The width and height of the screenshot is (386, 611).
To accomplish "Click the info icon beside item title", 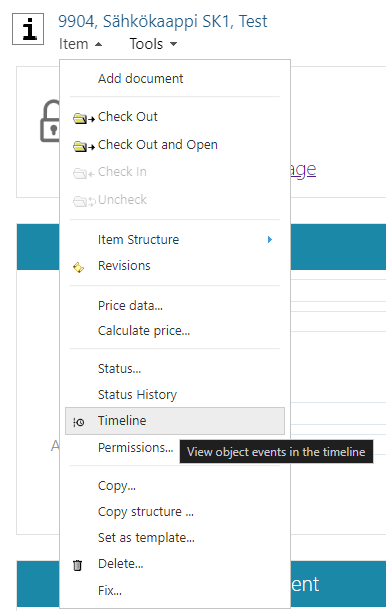I will 28,29.
